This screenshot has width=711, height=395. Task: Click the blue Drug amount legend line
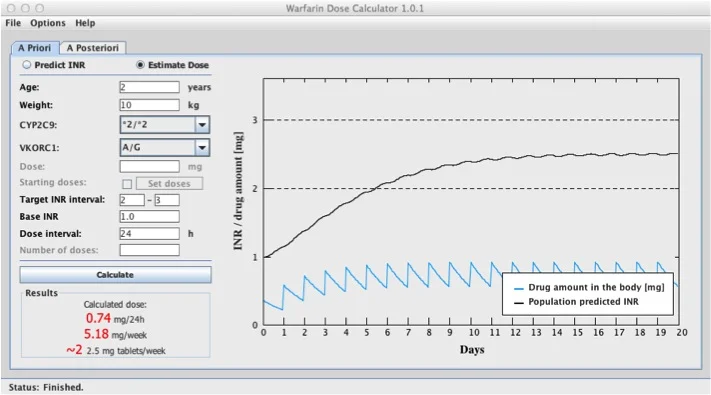(519, 288)
